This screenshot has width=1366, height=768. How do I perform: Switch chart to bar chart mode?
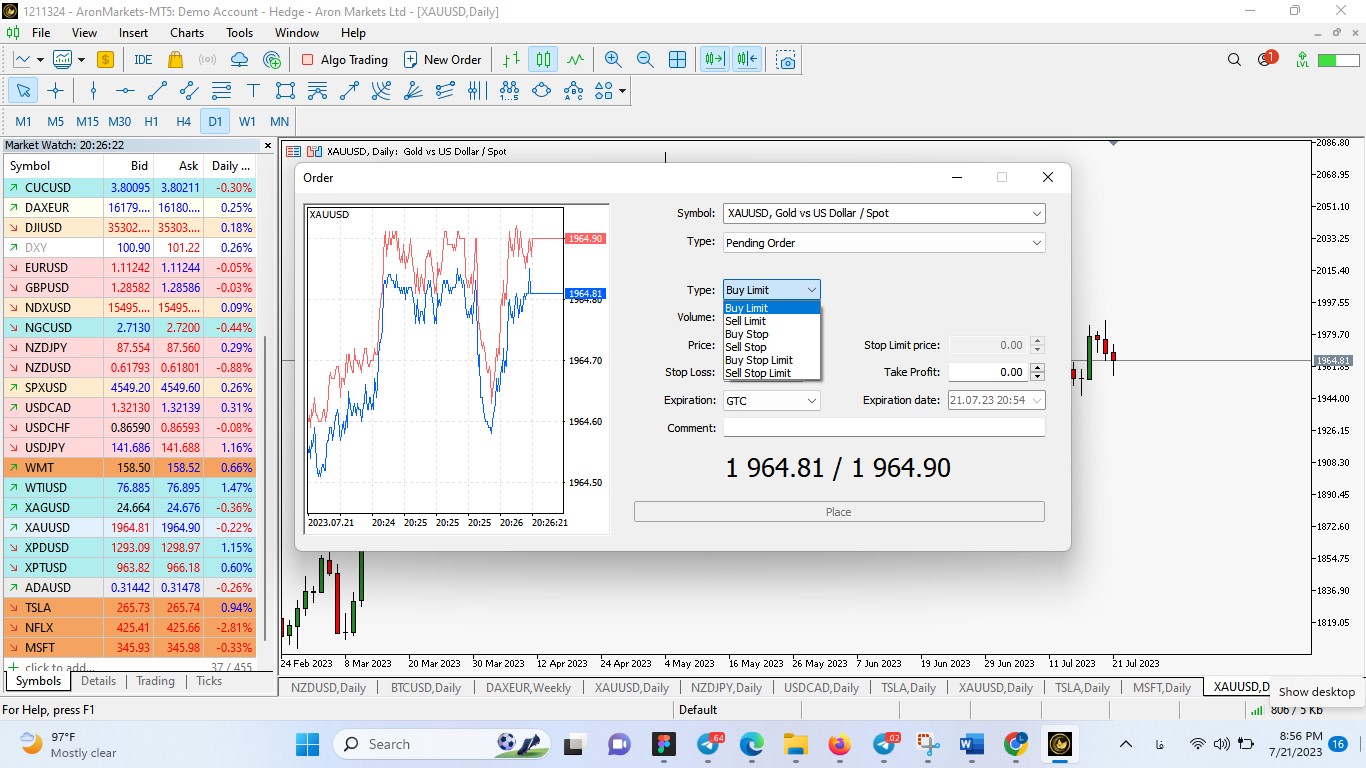(511, 60)
